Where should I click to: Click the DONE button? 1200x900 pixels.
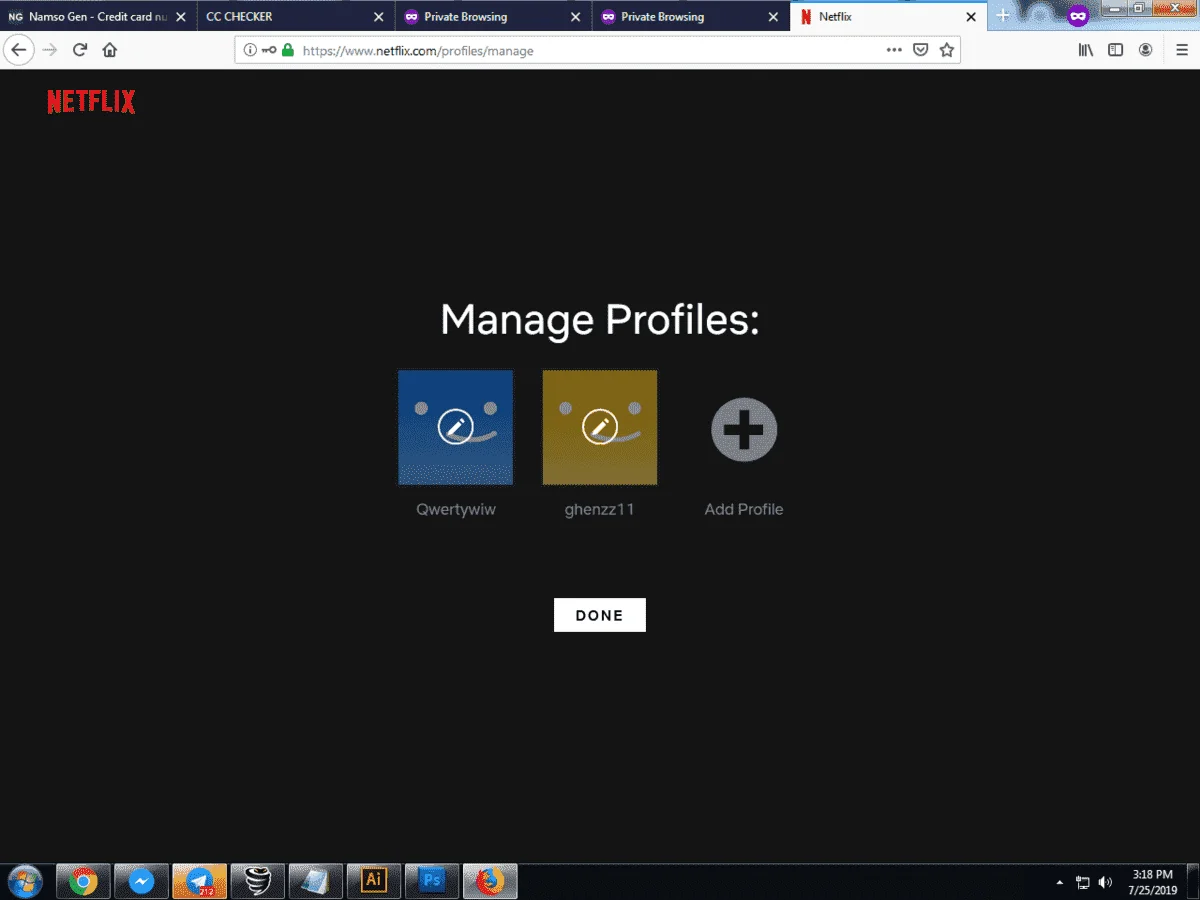click(600, 615)
